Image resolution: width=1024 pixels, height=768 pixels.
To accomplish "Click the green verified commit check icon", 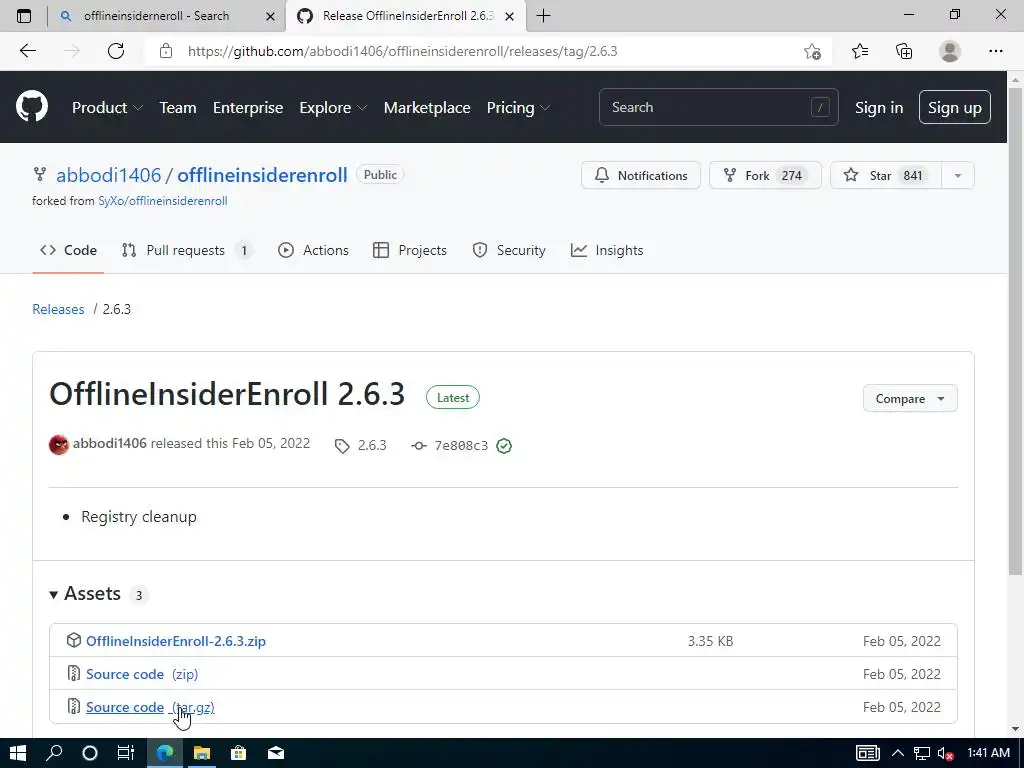I will click(x=504, y=445).
